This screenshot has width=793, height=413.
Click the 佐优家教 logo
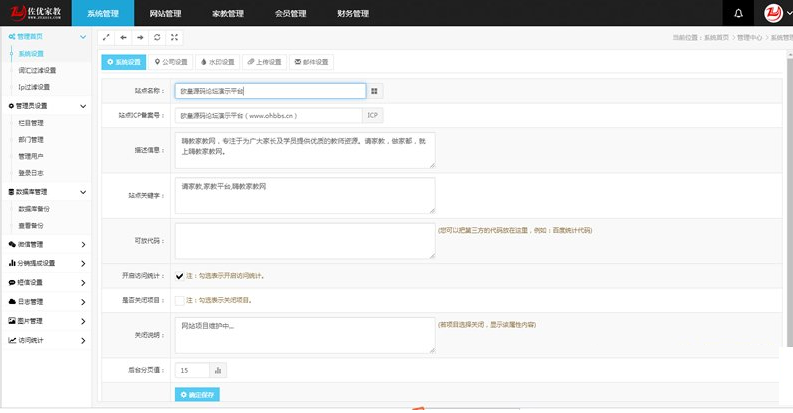coord(35,13)
